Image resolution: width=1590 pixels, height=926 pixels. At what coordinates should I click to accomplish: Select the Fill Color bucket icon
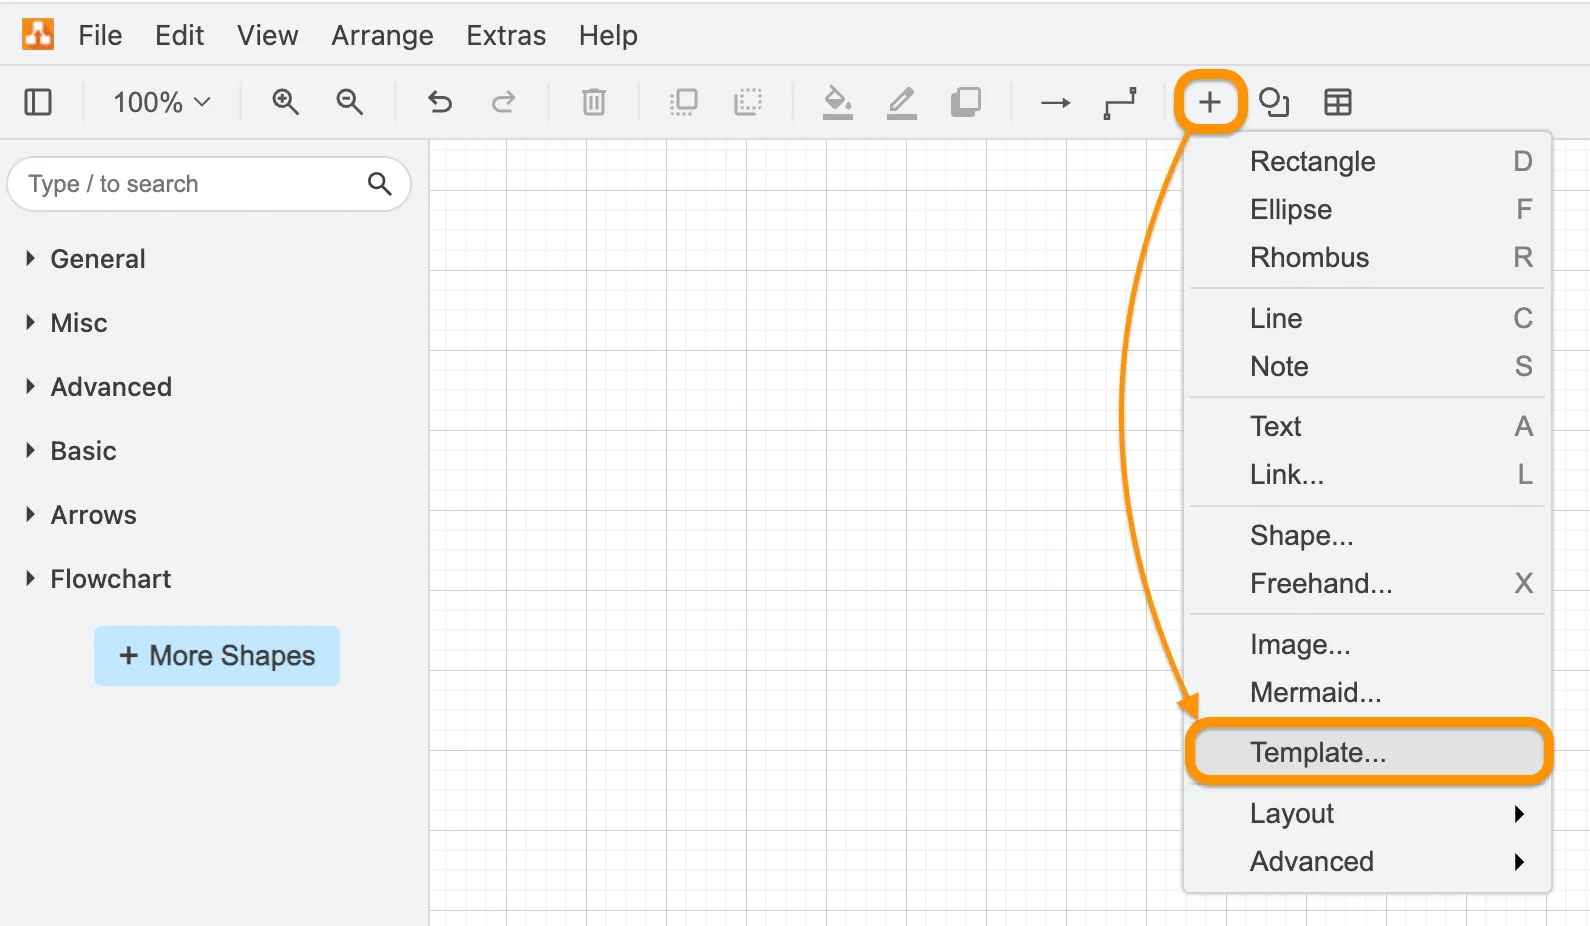pos(837,102)
